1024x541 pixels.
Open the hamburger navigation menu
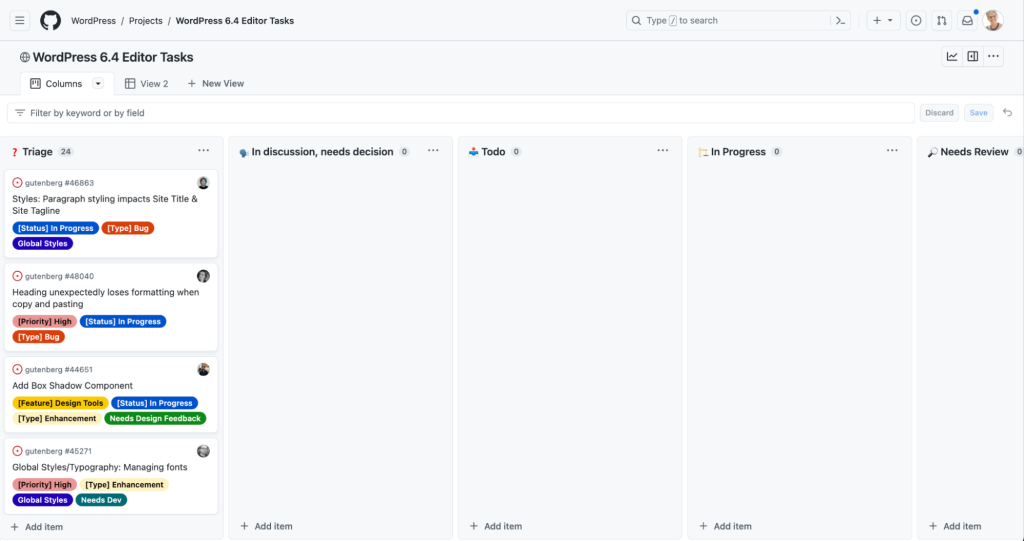pos(20,20)
